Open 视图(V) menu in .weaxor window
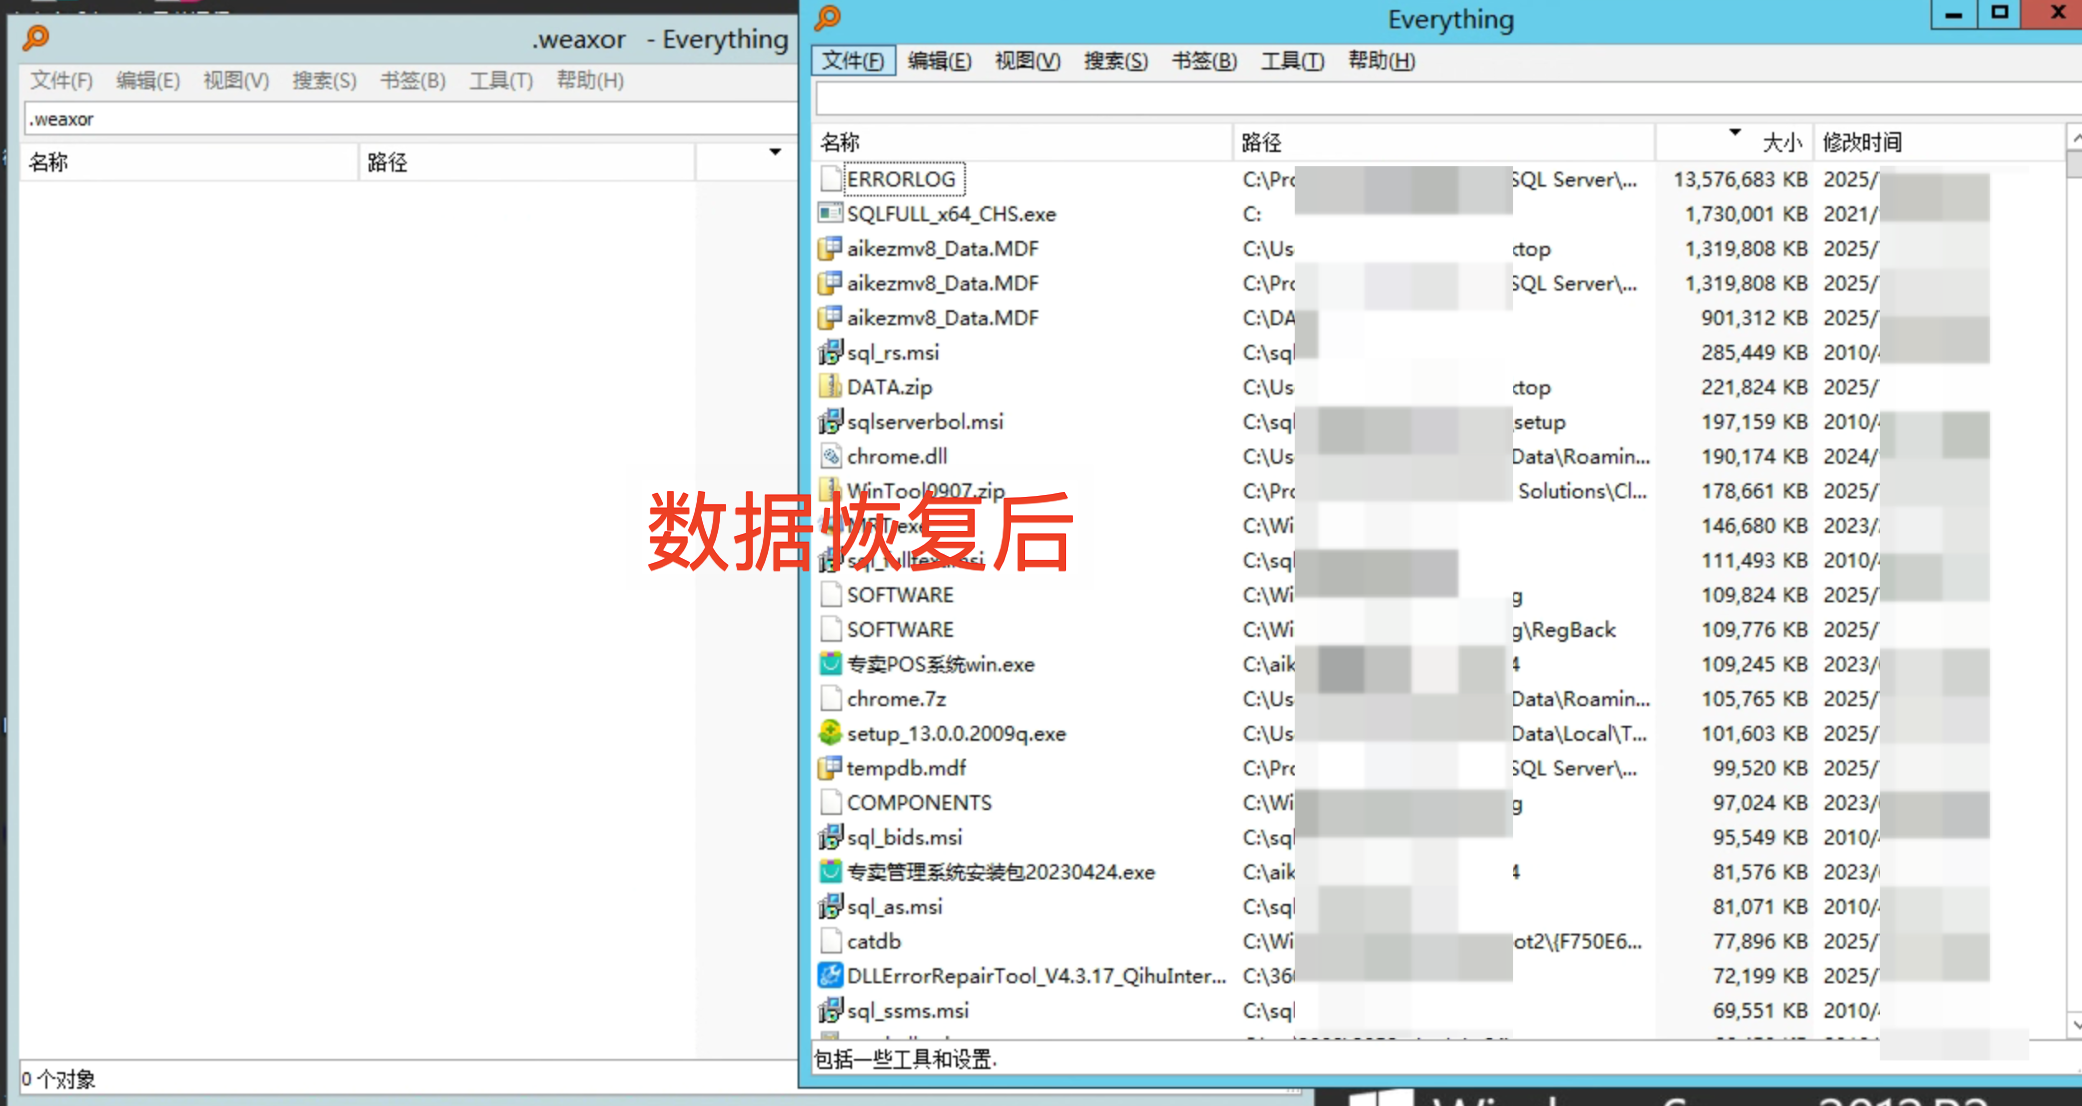The image size is (2082, 1106). (x=236, y=80)
